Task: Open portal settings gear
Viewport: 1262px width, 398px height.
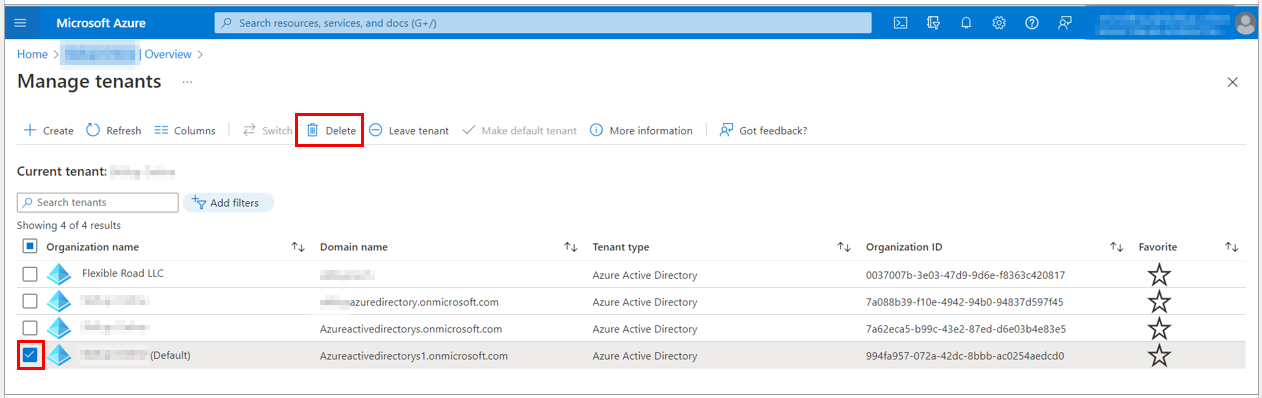Action: pos(999,22)
